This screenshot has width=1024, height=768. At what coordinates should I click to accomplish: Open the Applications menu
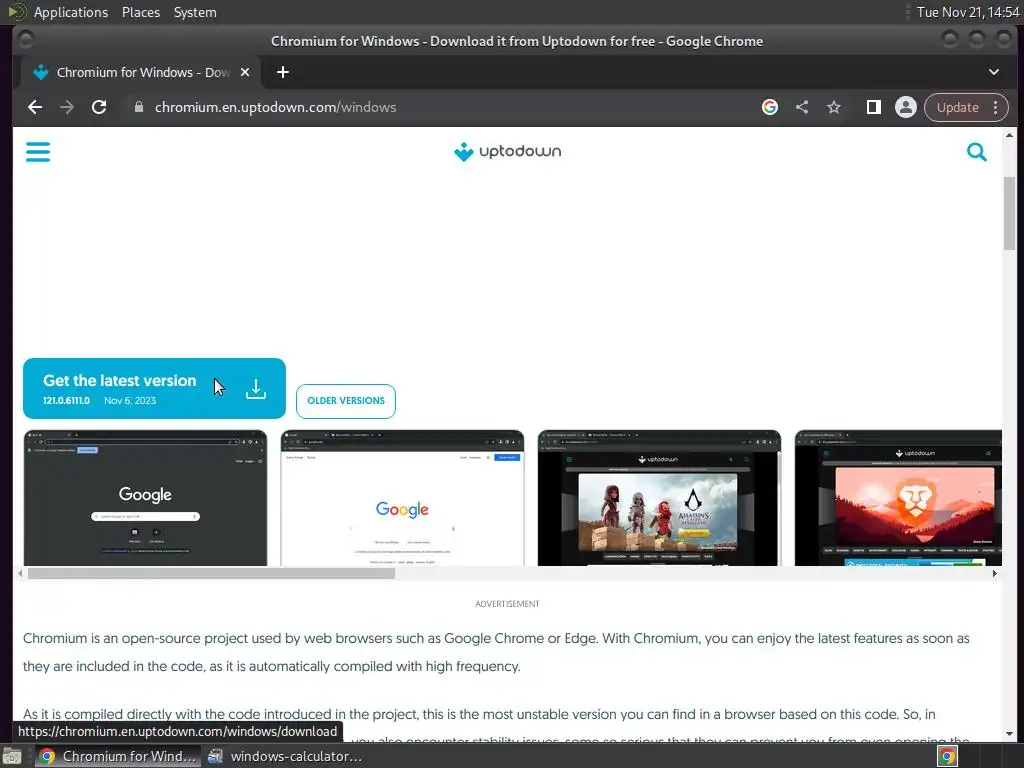[x=71, y=12]
